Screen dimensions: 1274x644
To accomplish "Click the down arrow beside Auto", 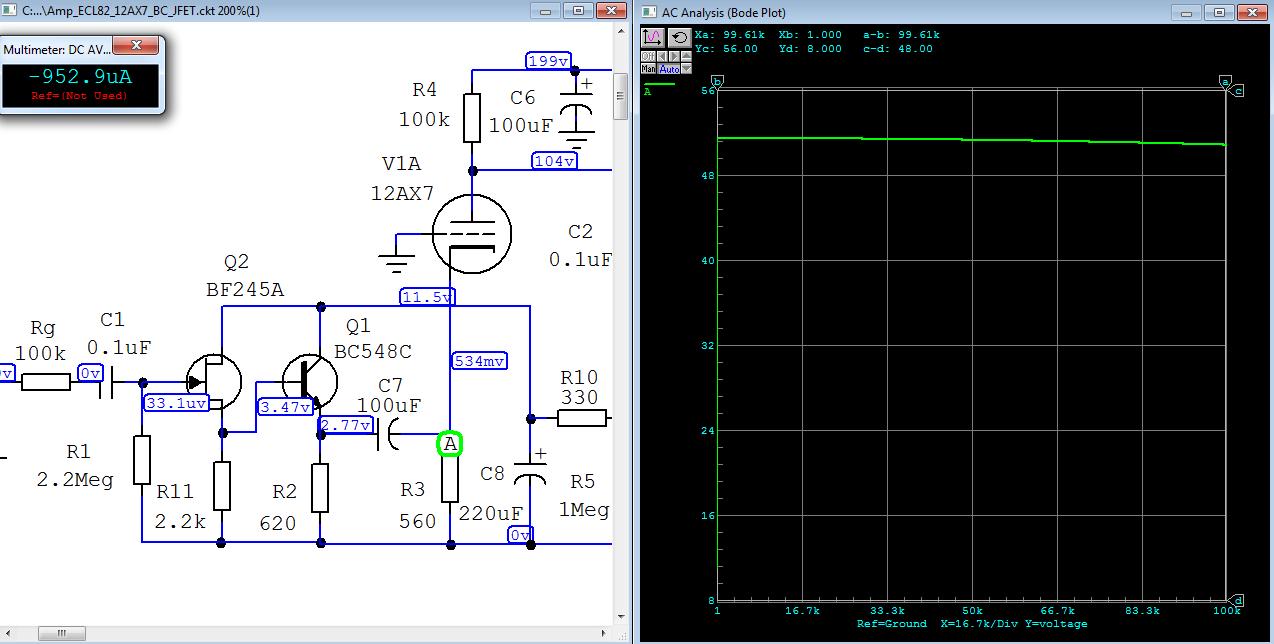I will (x=686, y=68).
